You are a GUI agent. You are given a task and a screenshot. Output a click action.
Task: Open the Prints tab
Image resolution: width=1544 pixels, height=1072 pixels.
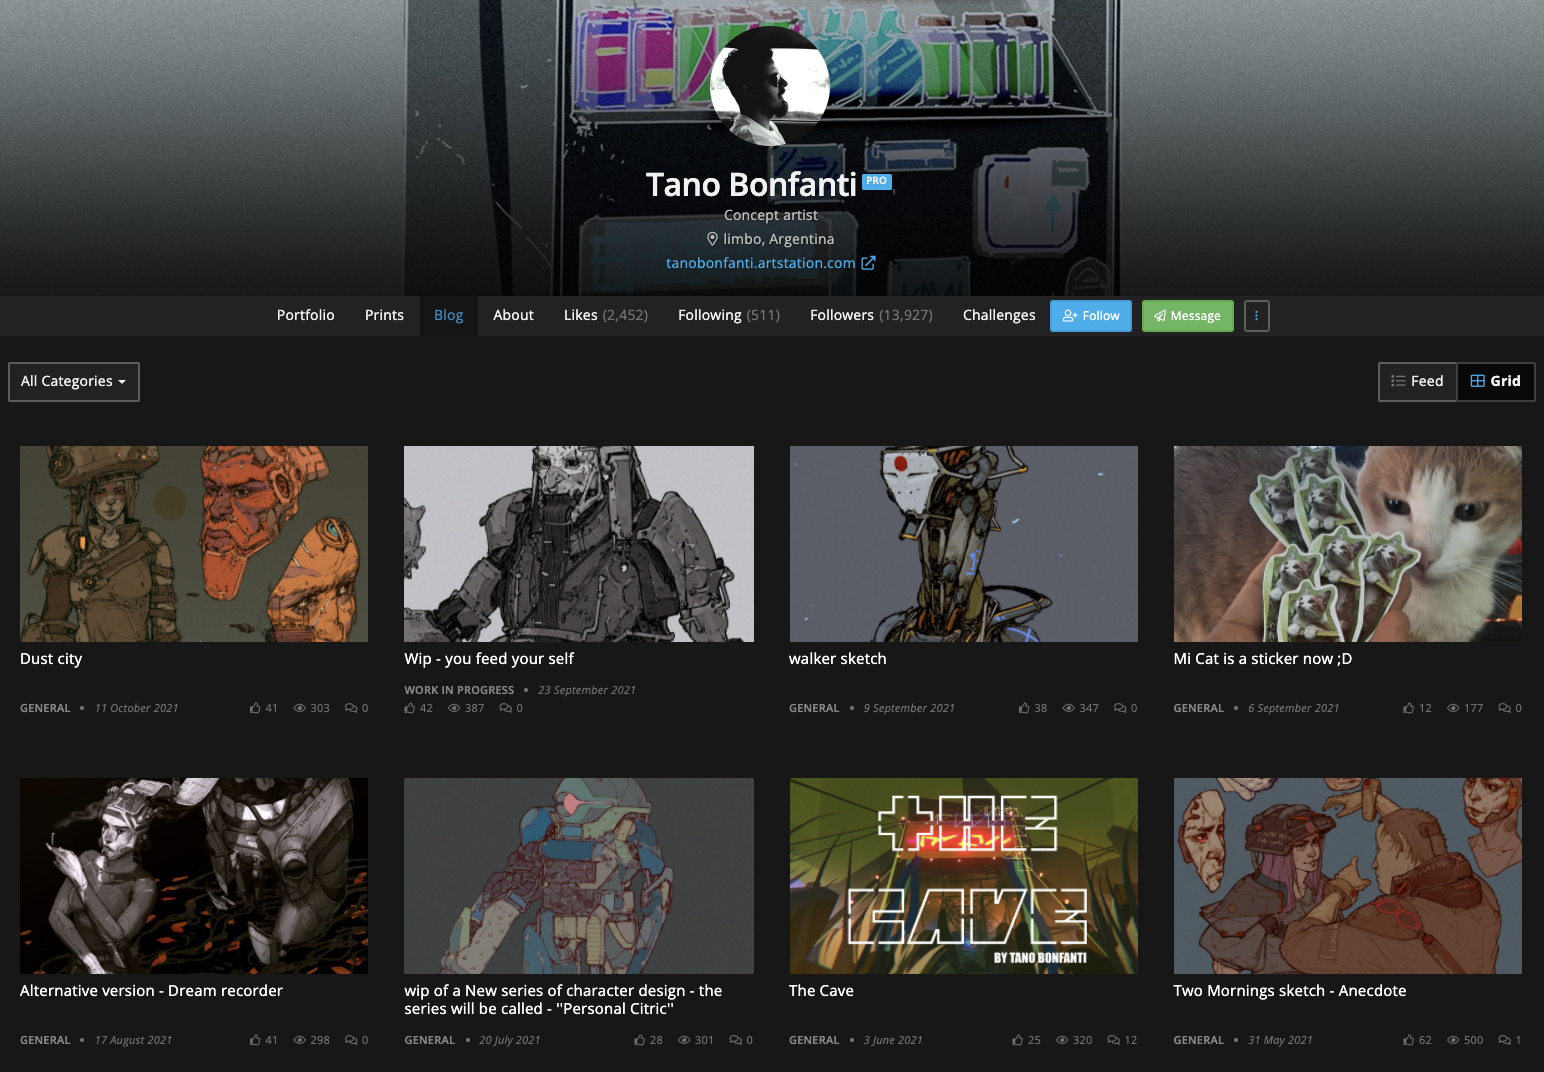click(x=384, y=315)
